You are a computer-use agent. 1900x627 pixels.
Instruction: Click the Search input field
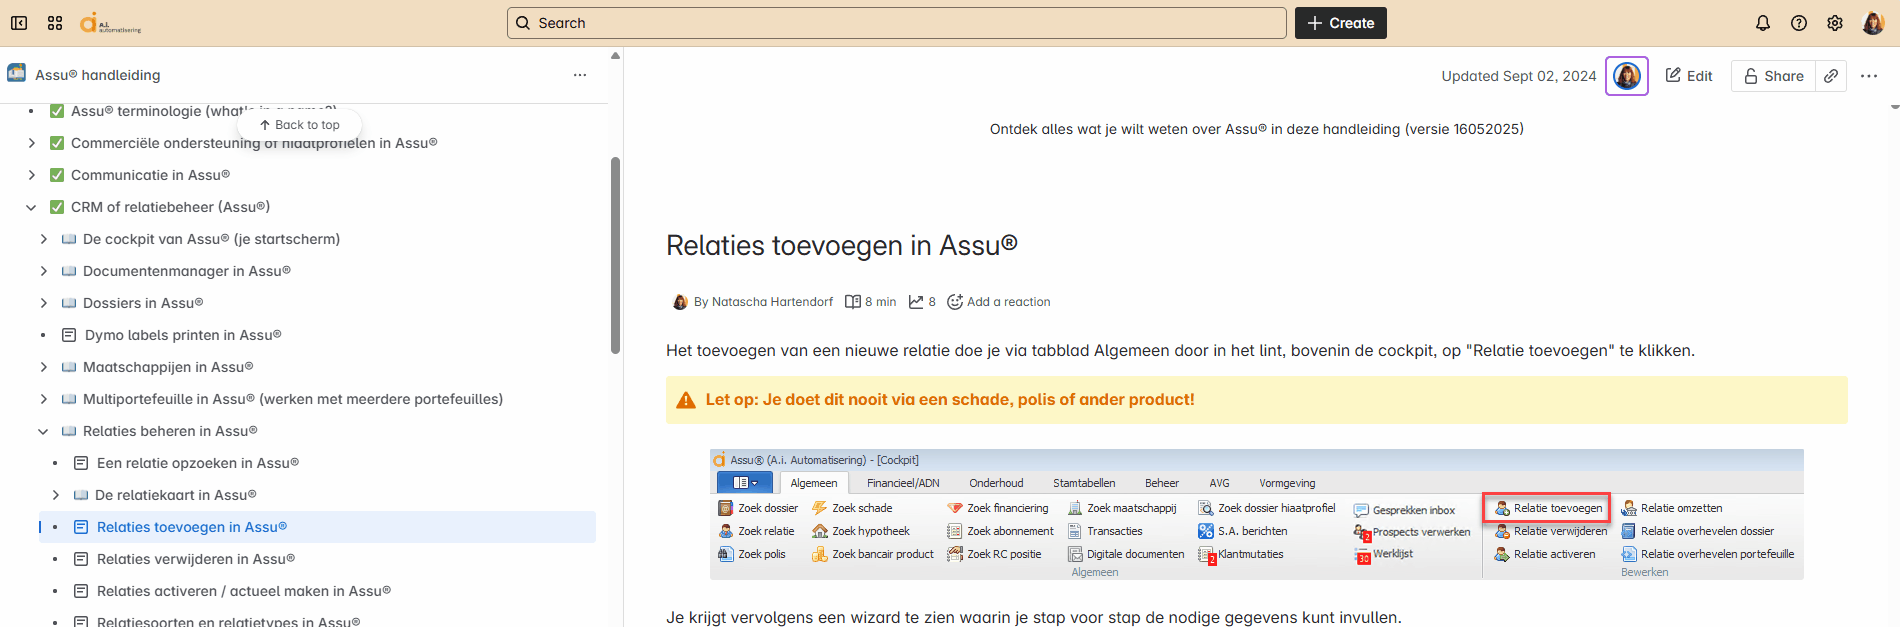[897, 23]
